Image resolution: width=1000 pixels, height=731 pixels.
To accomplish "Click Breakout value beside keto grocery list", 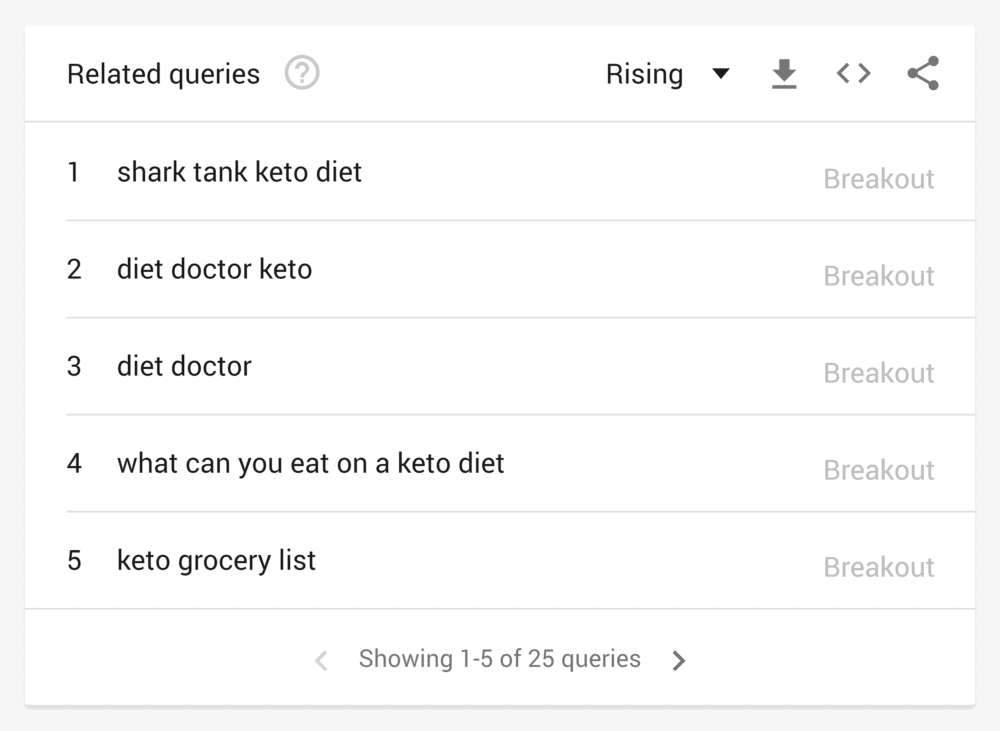I will click(x=879, y=567).
